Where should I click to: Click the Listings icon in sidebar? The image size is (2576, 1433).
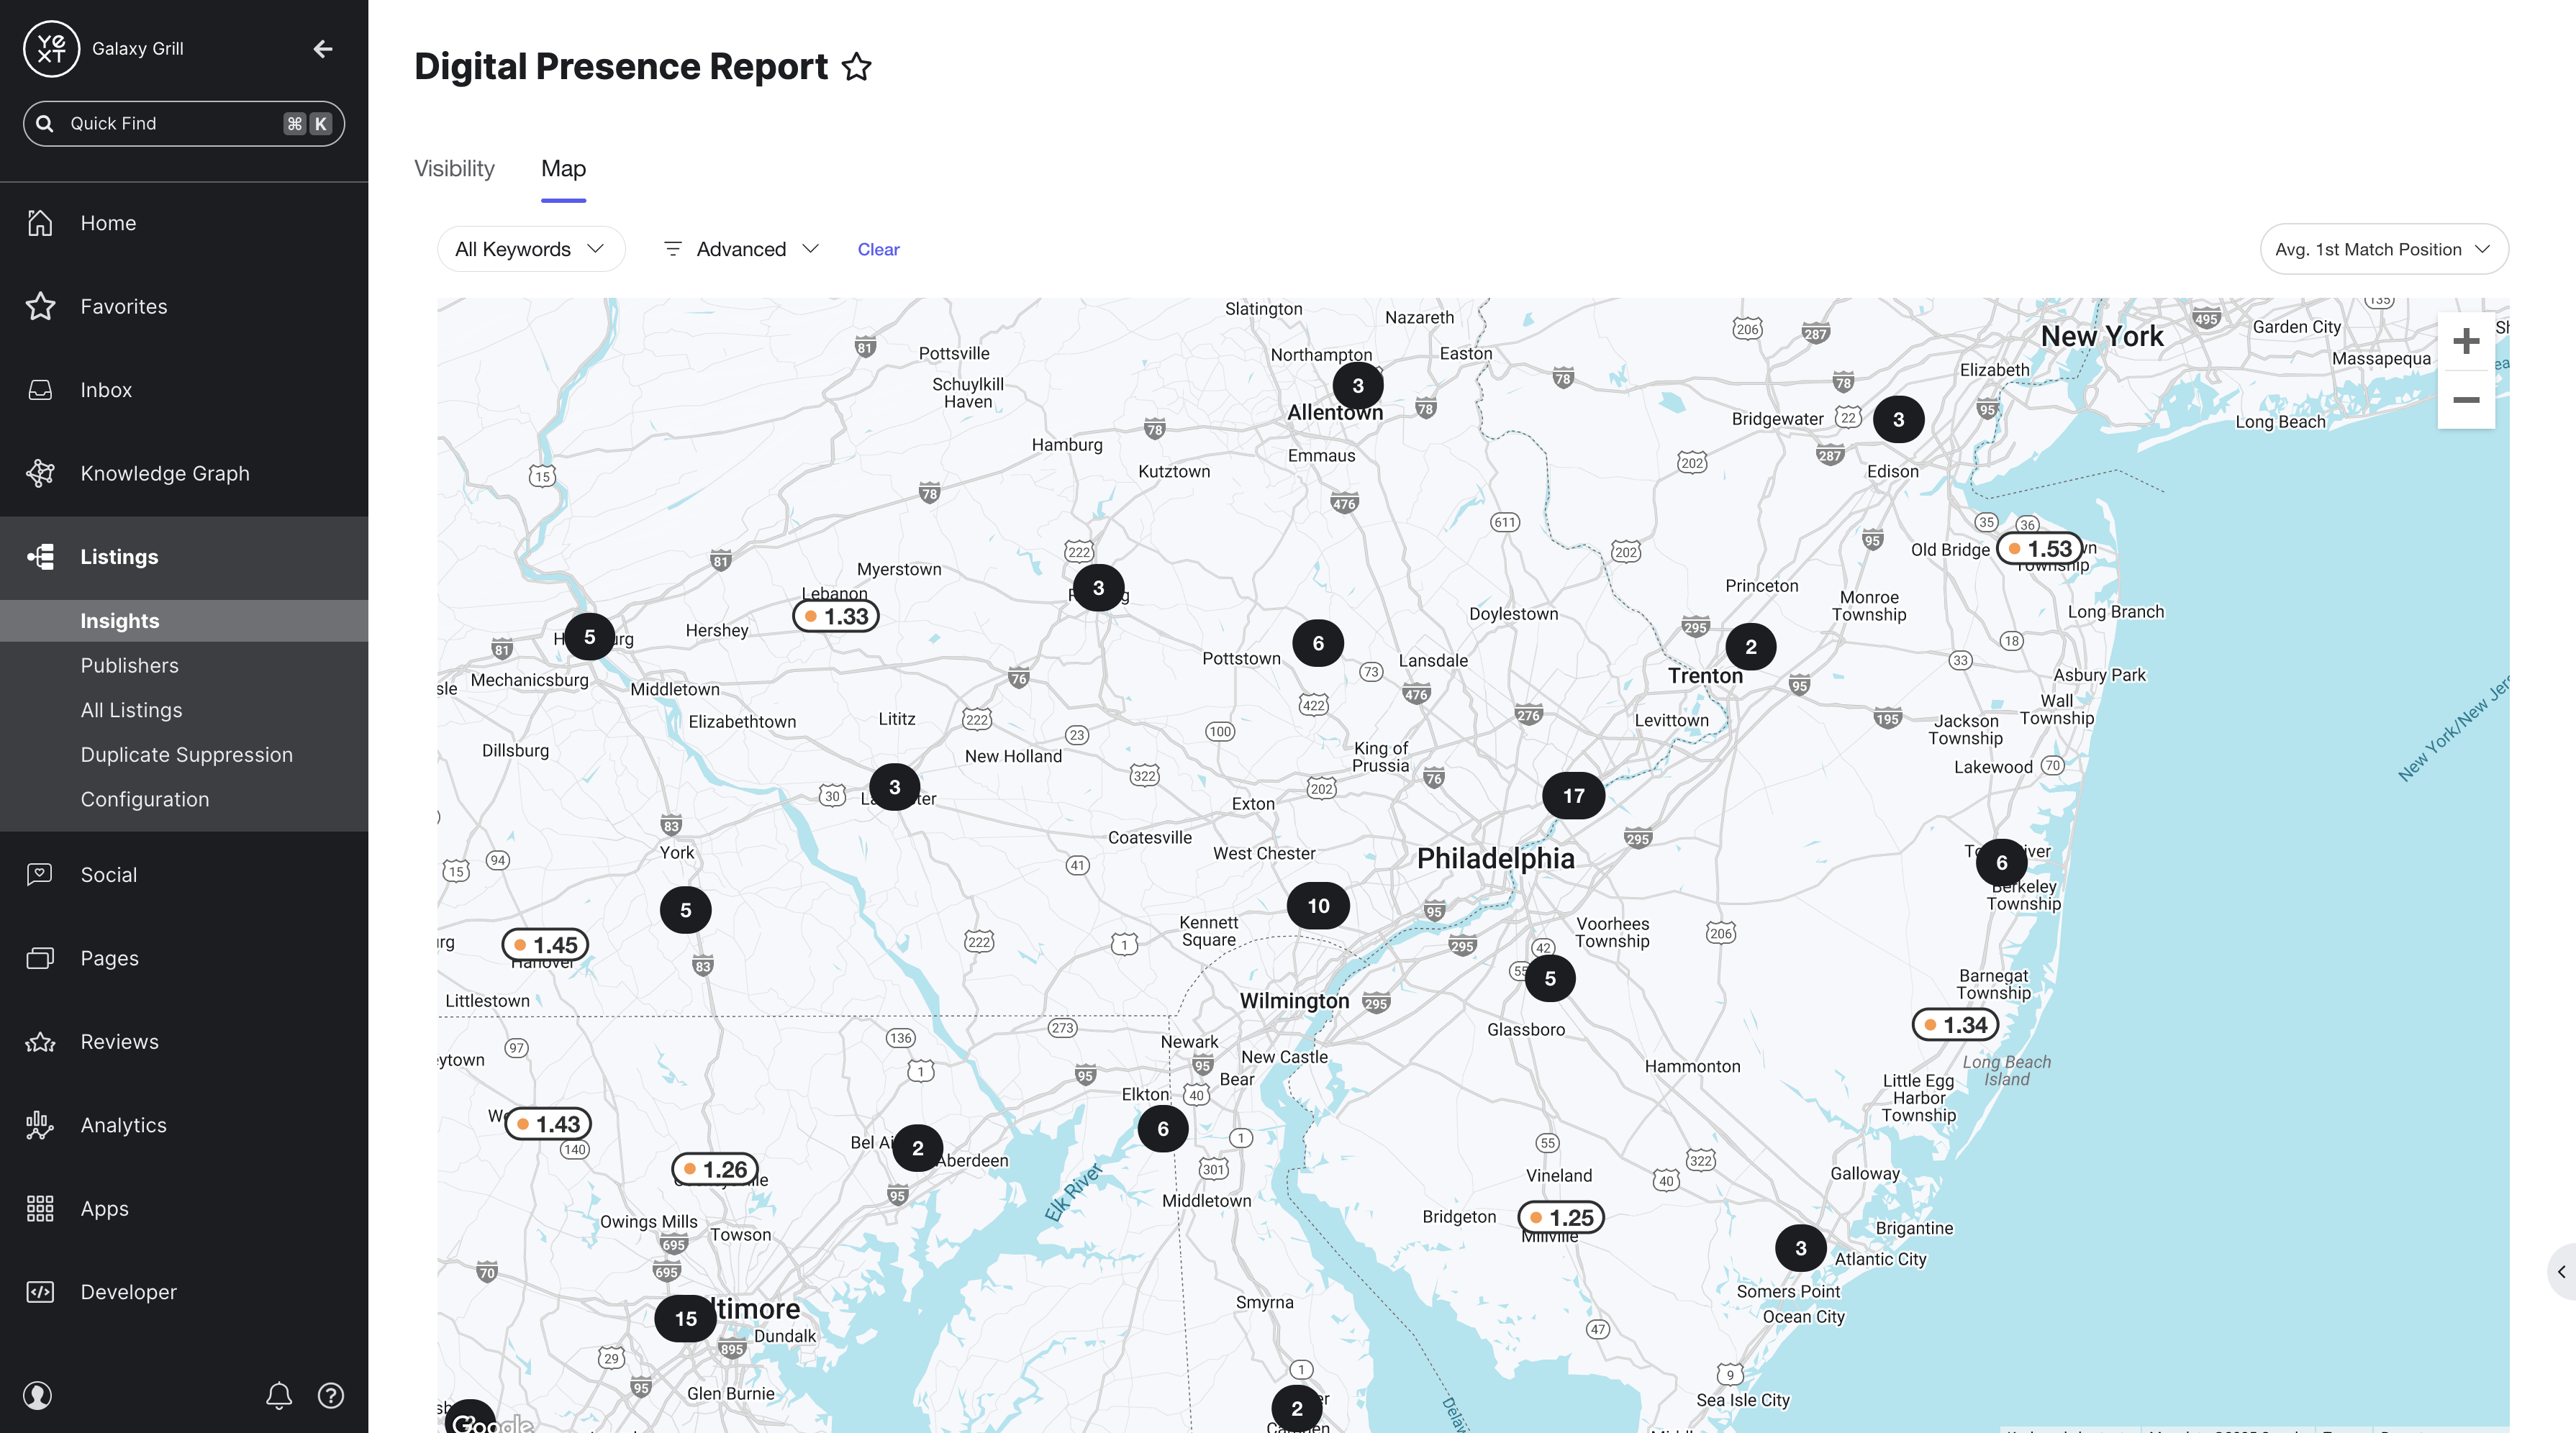tap(40, 557)
